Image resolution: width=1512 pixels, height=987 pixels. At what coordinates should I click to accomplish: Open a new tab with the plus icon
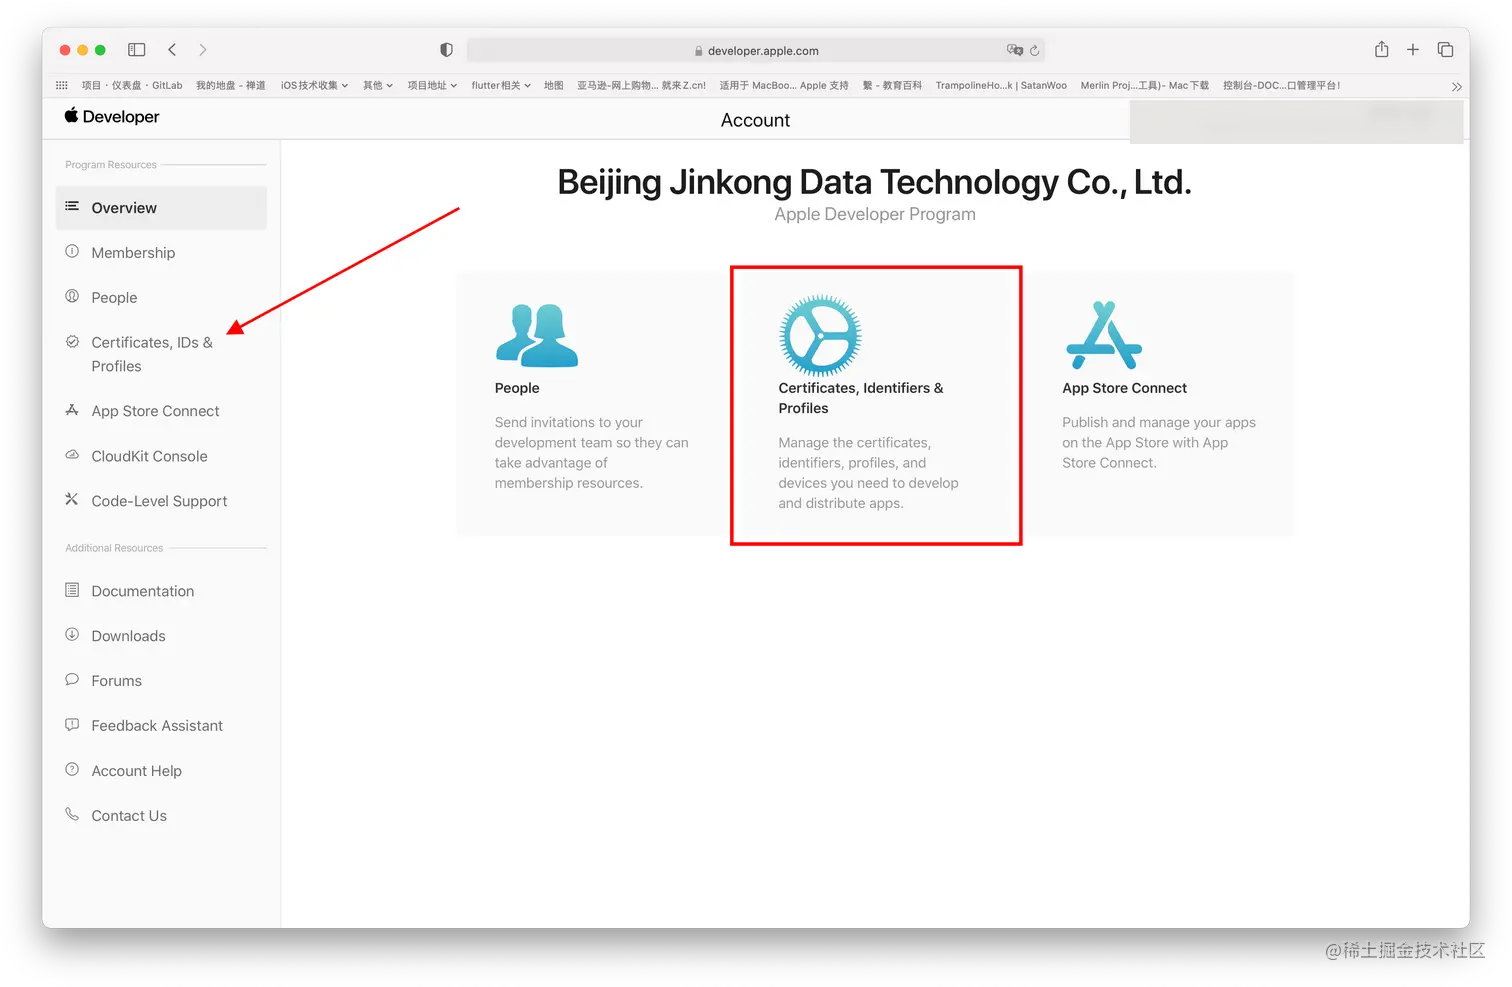click(1413, 49)
